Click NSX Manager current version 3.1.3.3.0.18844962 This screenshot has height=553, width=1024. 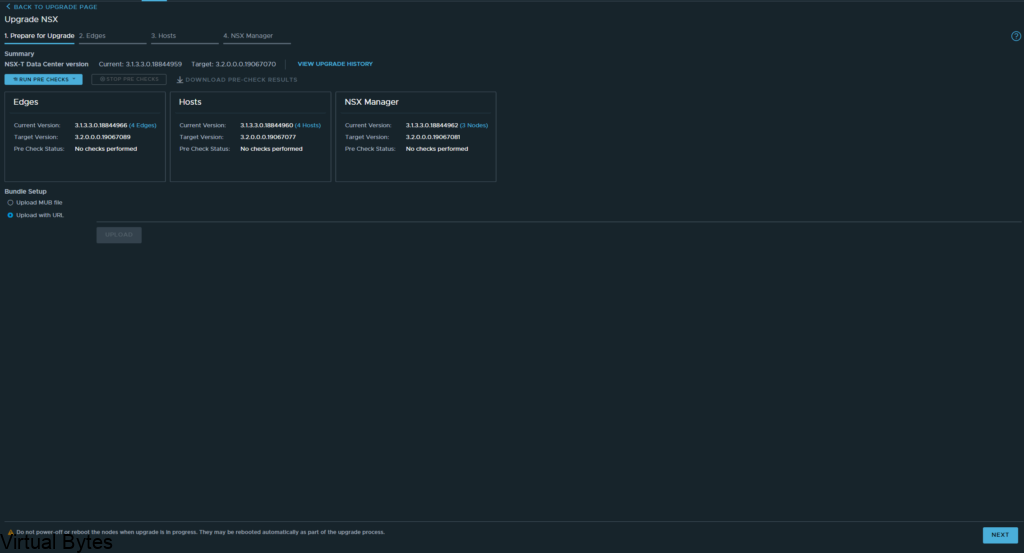[432, 125]
